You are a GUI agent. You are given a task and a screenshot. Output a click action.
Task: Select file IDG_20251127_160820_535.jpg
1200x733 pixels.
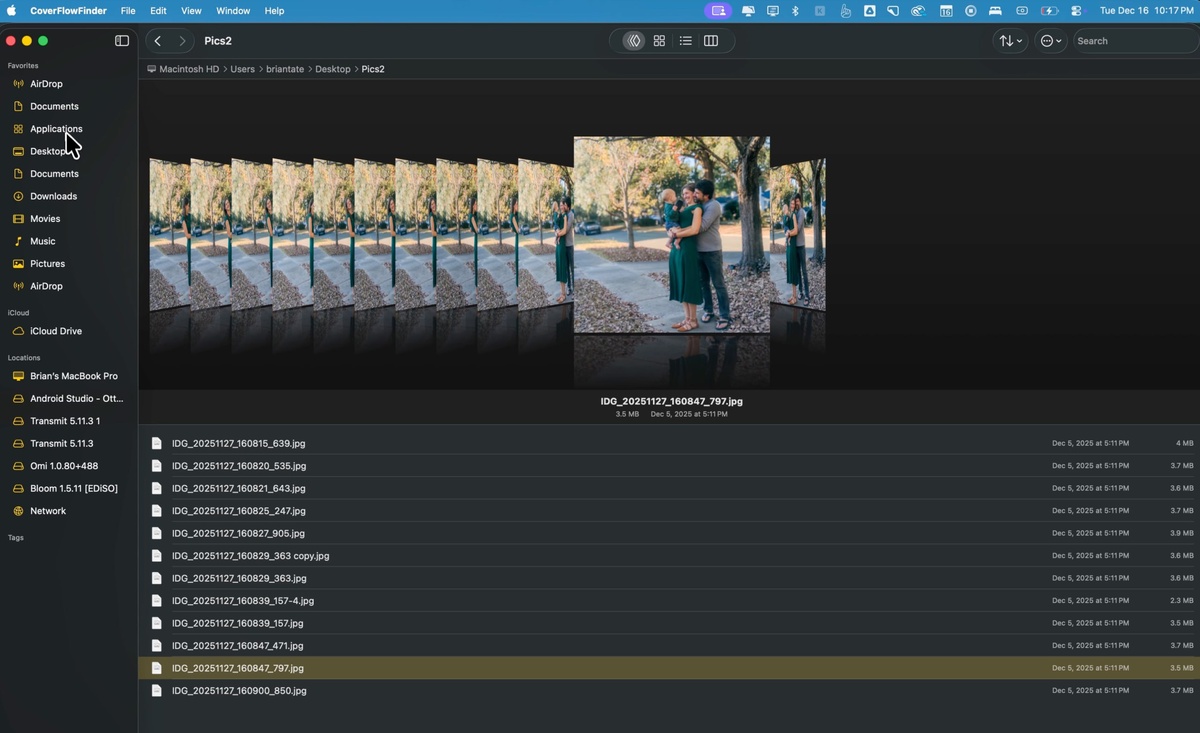coord(669,466)
